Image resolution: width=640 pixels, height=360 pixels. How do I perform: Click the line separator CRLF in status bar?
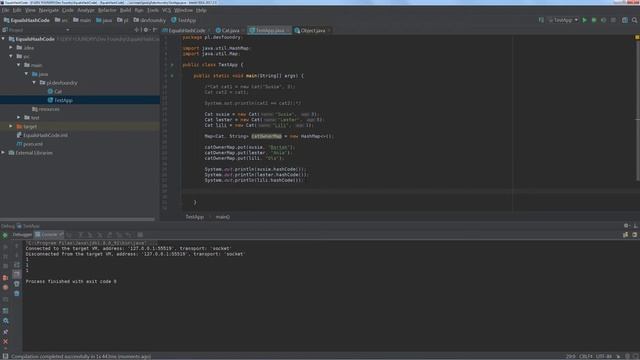(585, 356)
